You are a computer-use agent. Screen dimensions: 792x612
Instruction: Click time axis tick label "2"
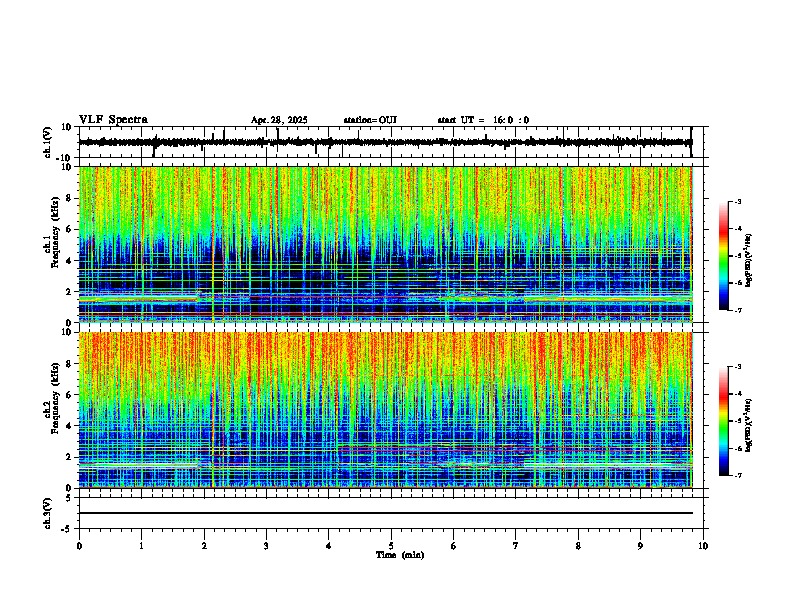[204, 546]
